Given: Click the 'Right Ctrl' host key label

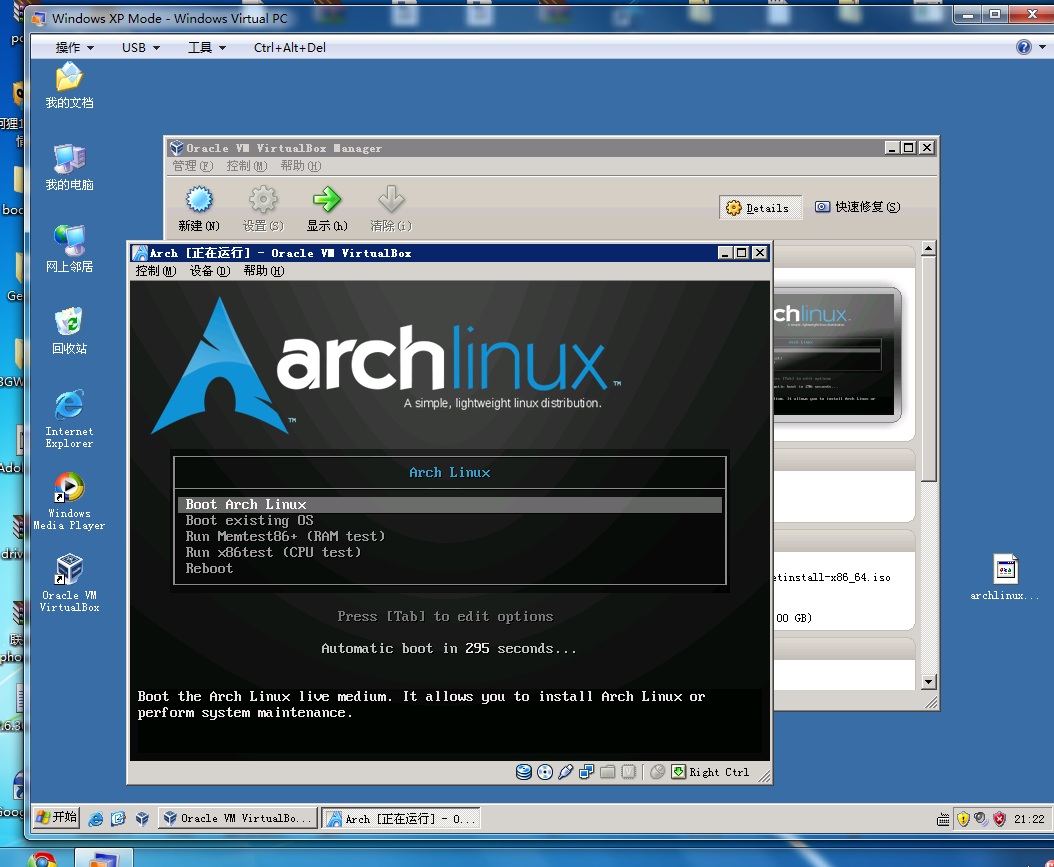Looking at the screenshot, I should click(719, 772).
